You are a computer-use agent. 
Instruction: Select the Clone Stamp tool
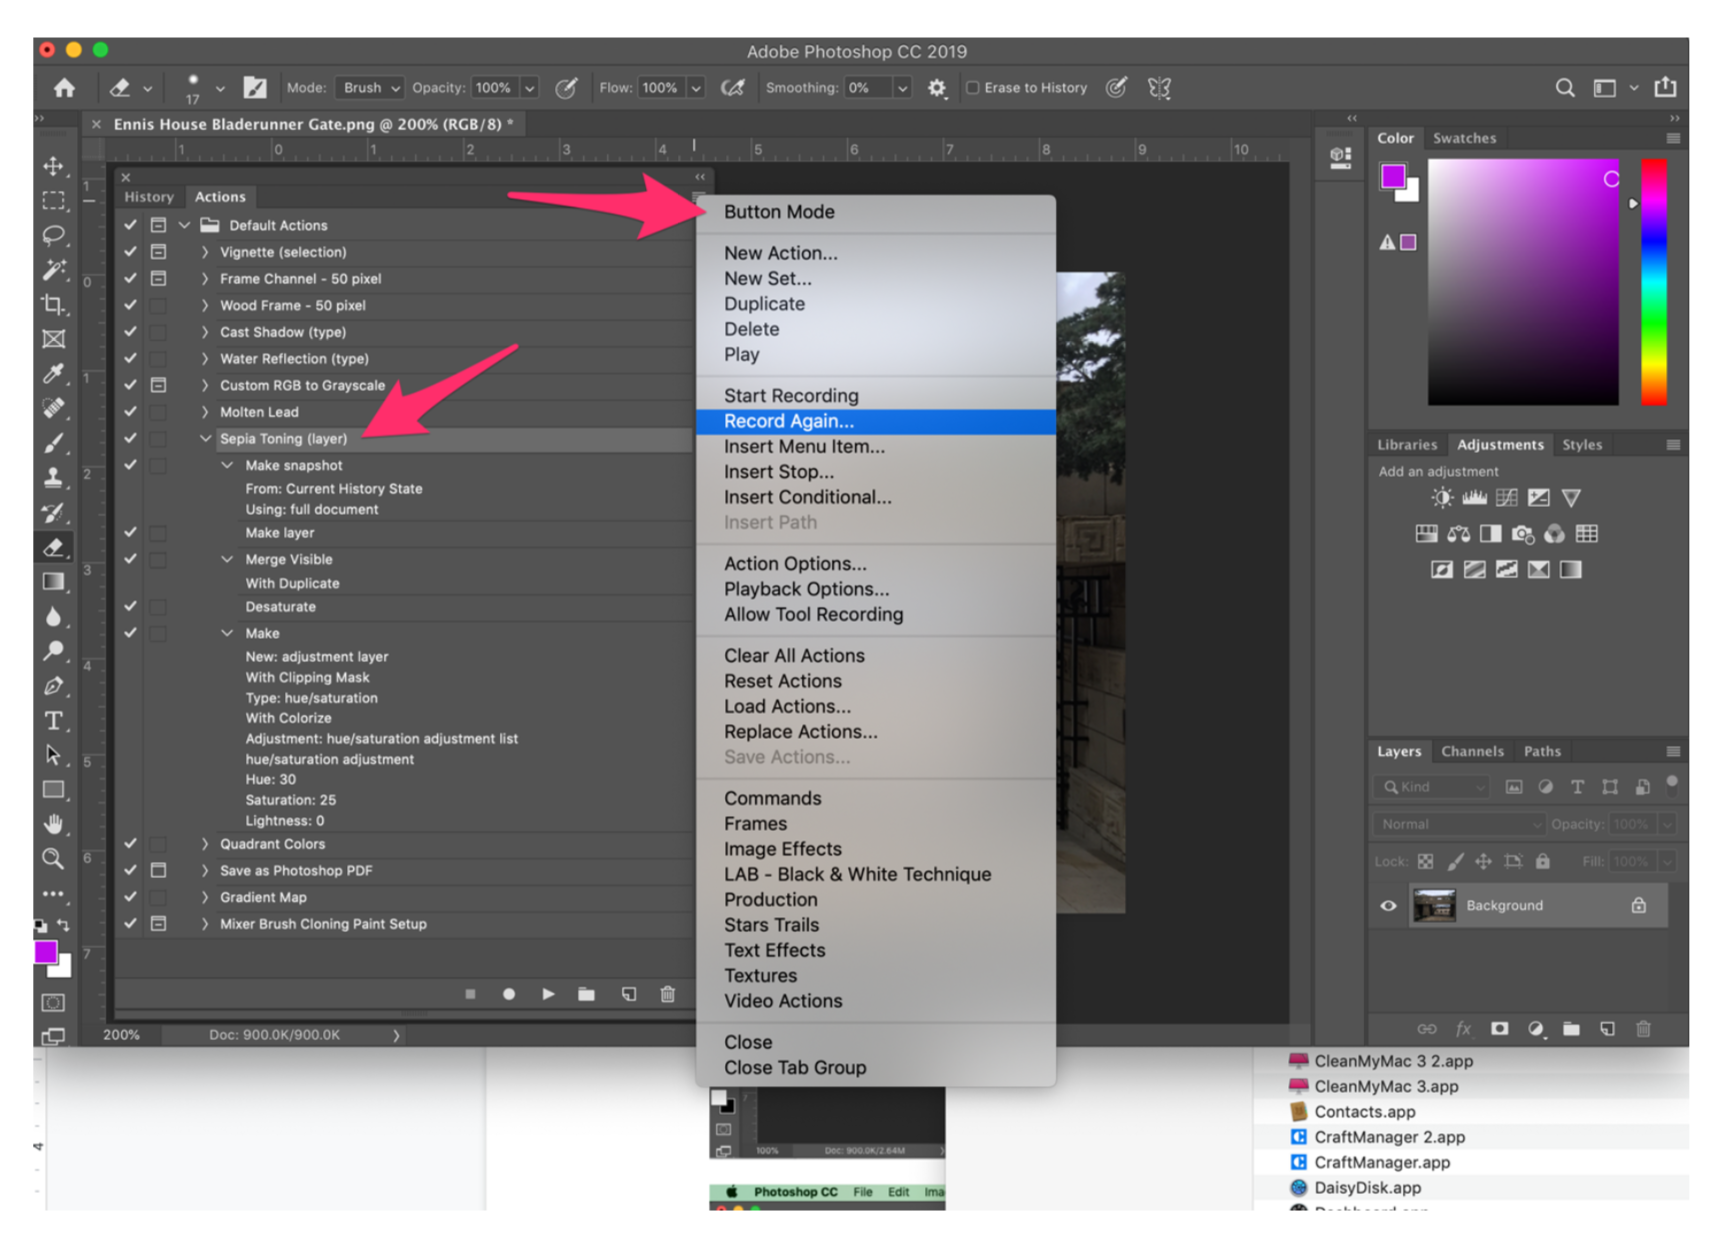[54, 477]
